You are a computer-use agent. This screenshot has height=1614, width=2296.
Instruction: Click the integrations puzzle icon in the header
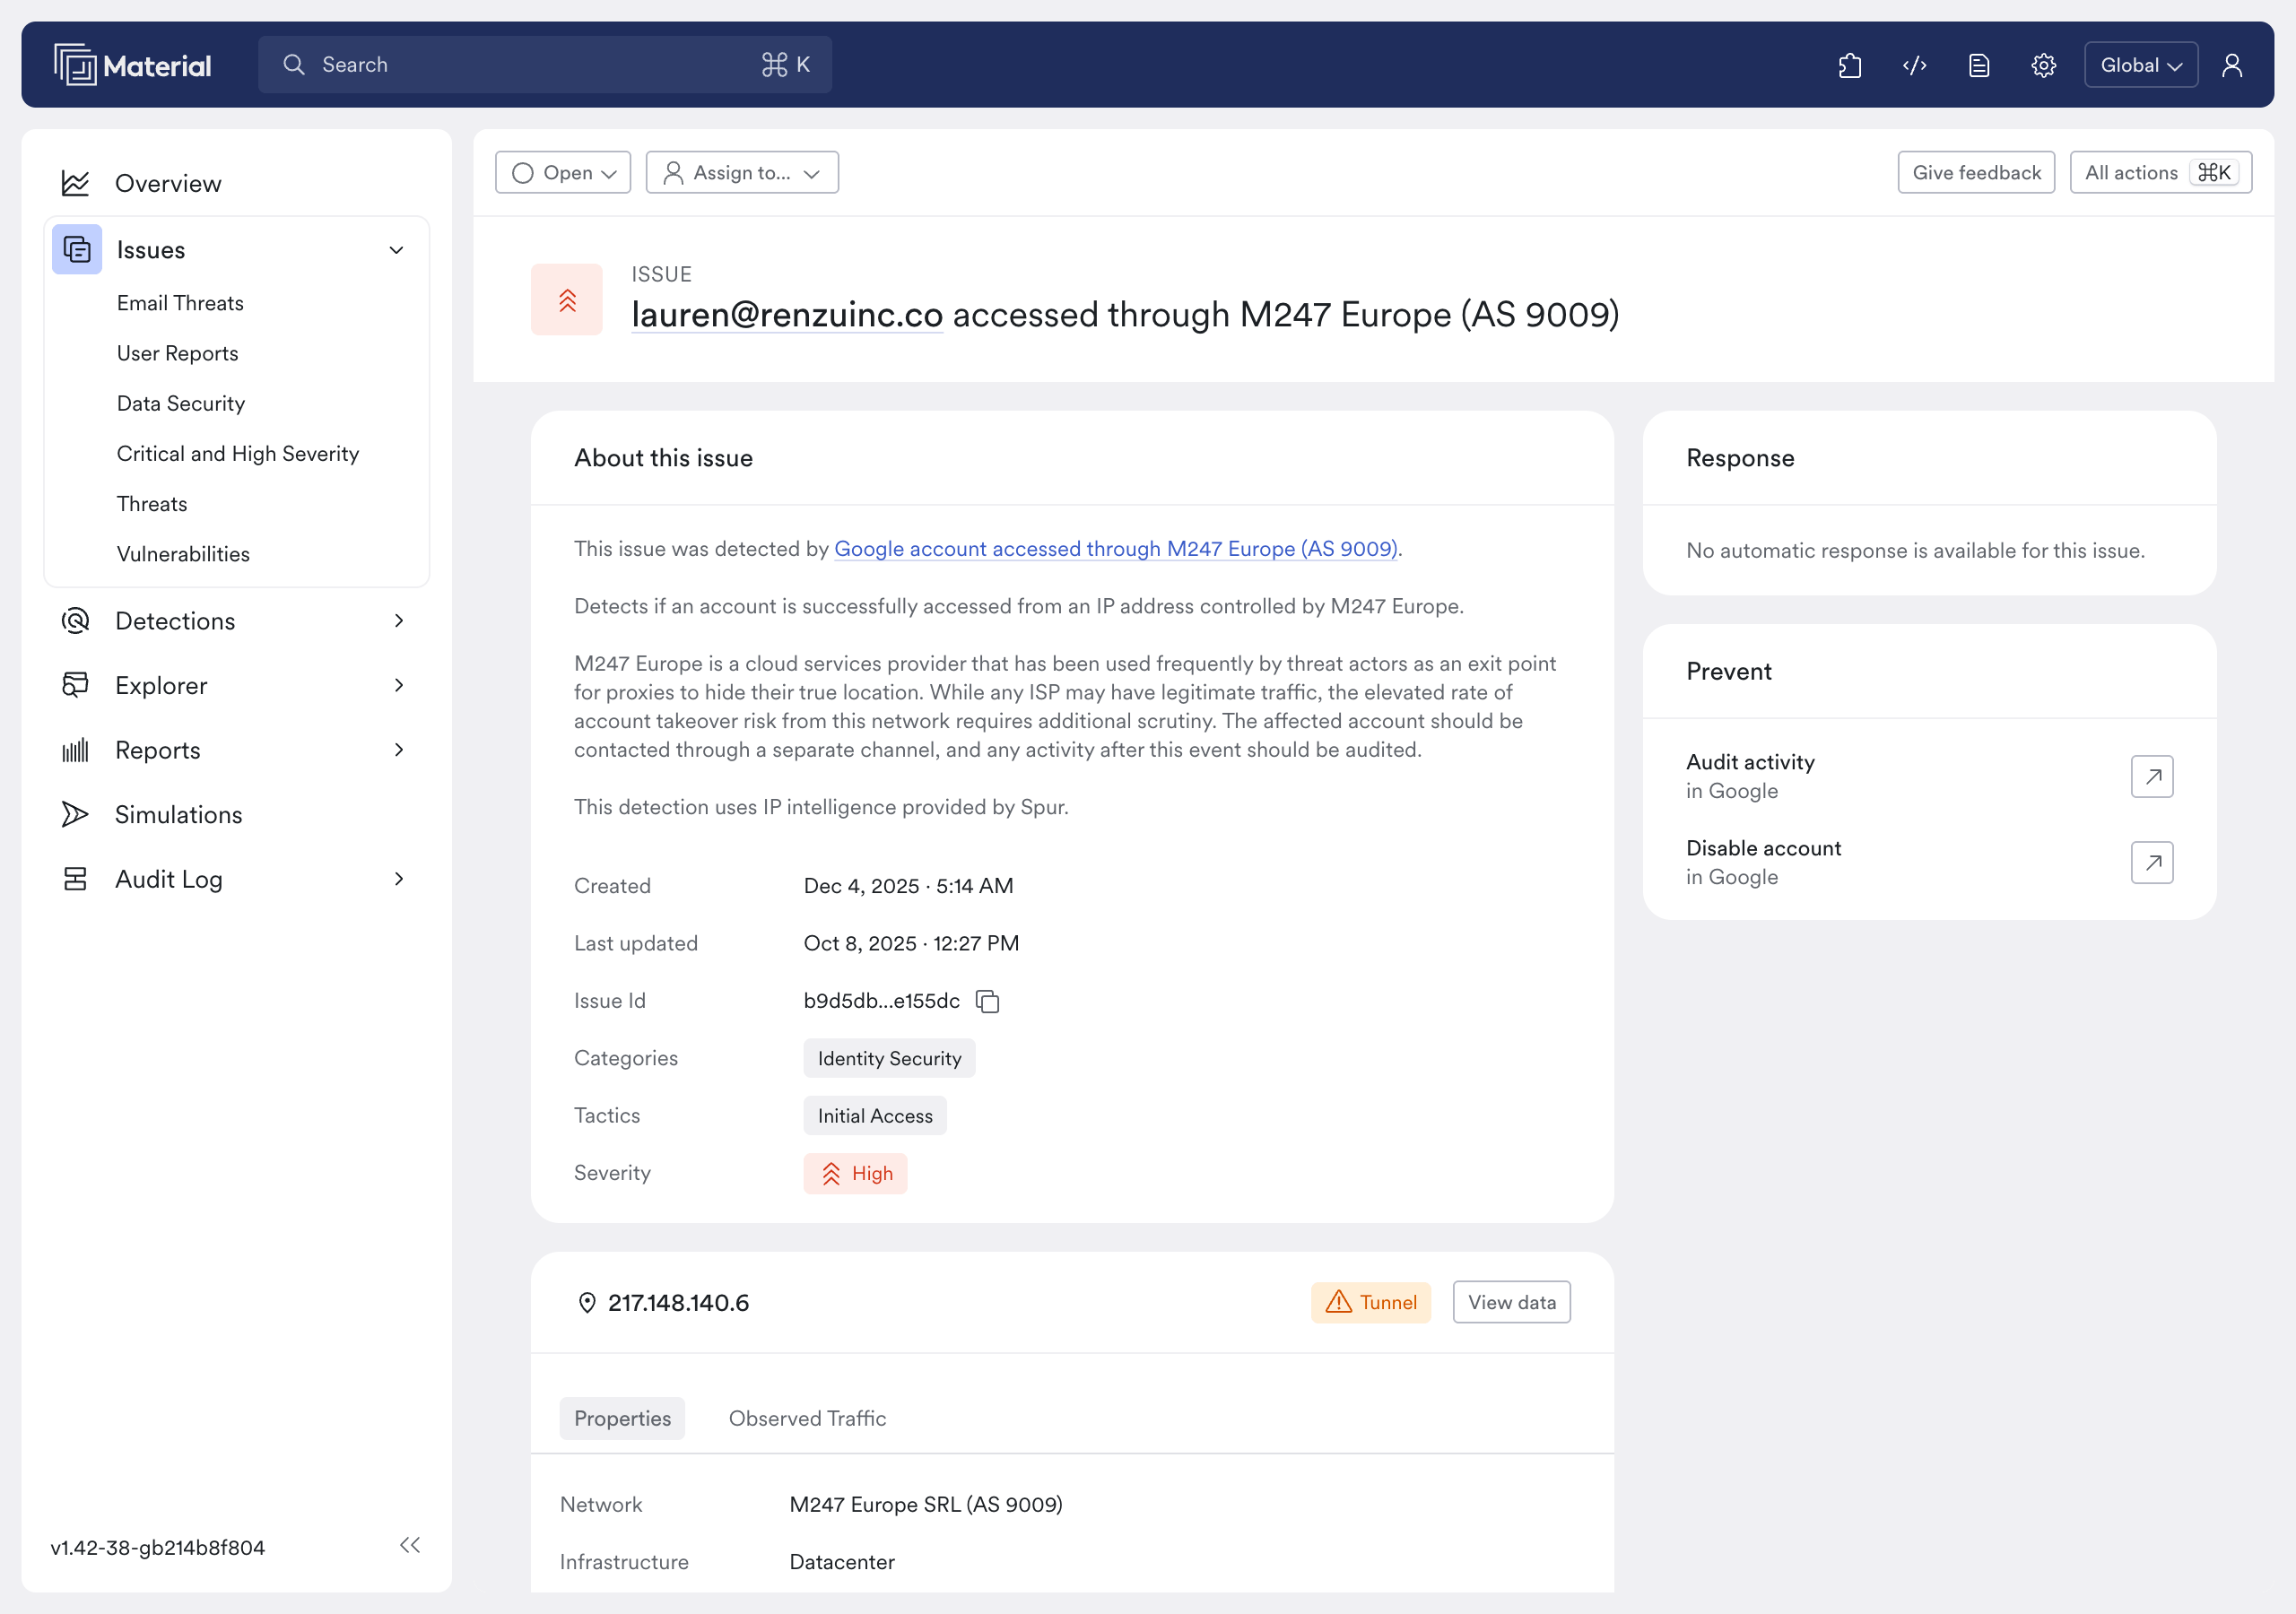pos(1849,65)
